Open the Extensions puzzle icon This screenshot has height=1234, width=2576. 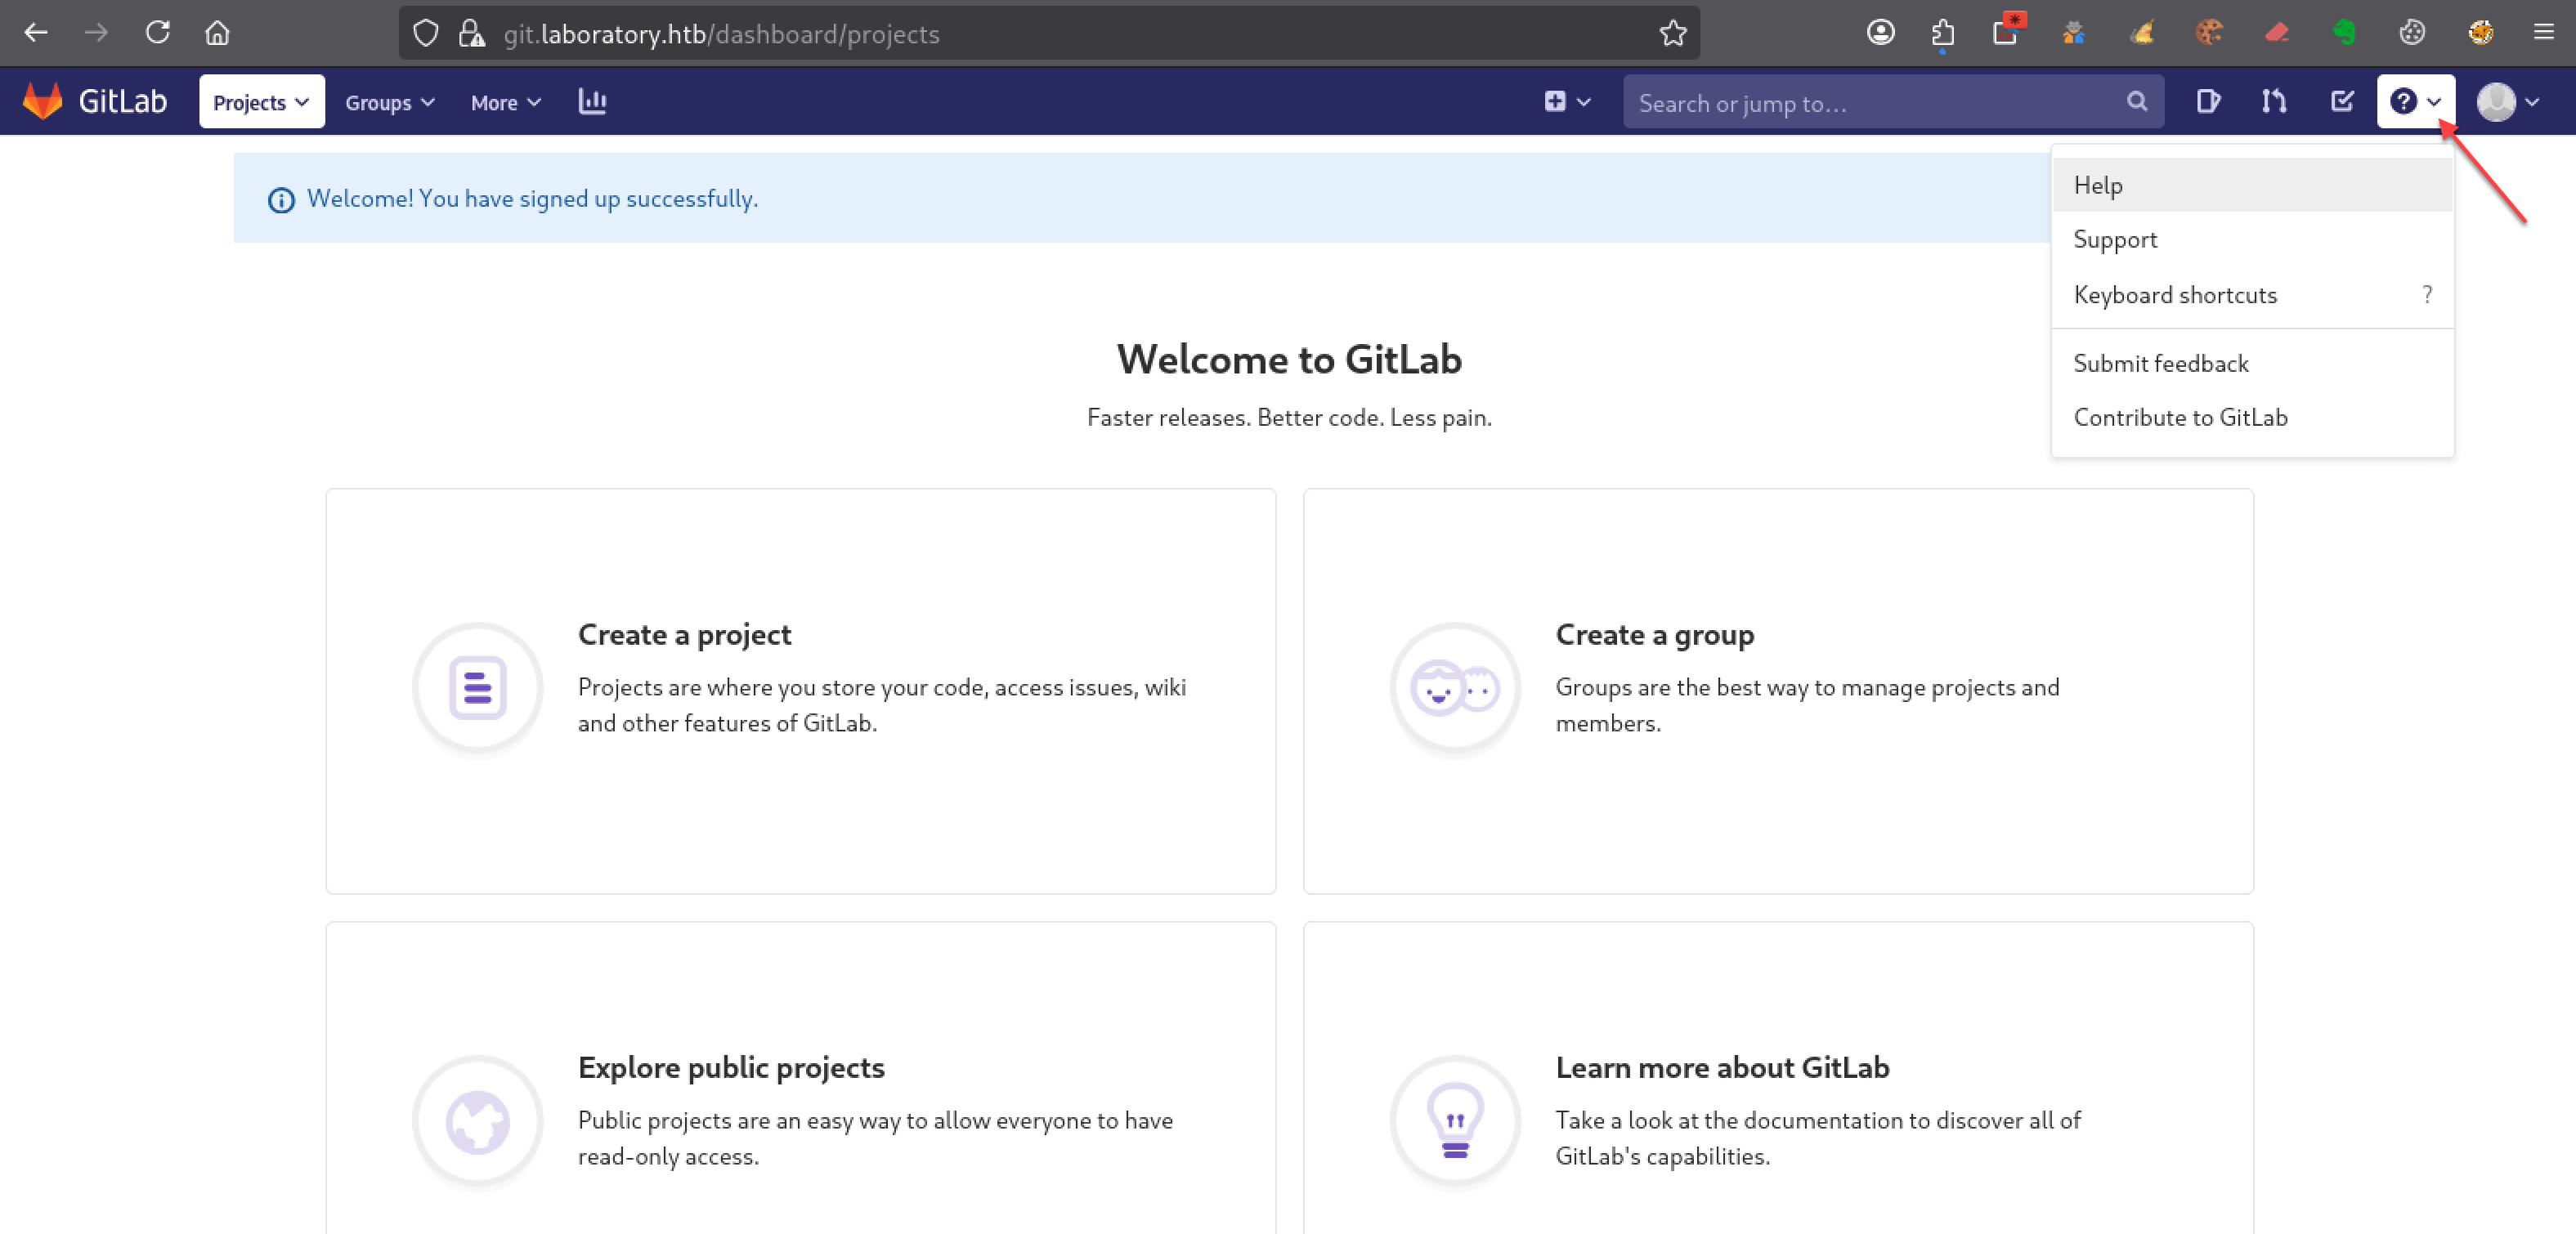[1942, 33]
